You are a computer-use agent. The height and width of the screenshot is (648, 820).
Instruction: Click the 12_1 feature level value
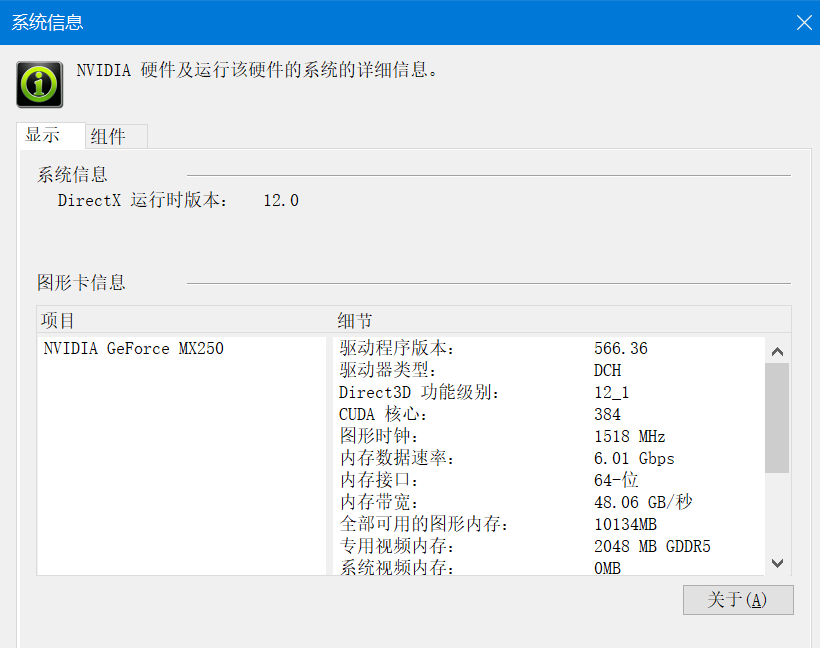tap(611, 392)
